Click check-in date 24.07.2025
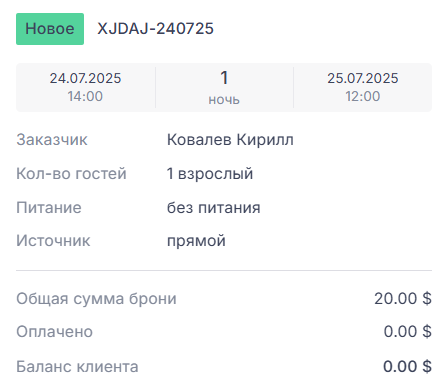Viewport: 448px width, 392px height. 85,78
